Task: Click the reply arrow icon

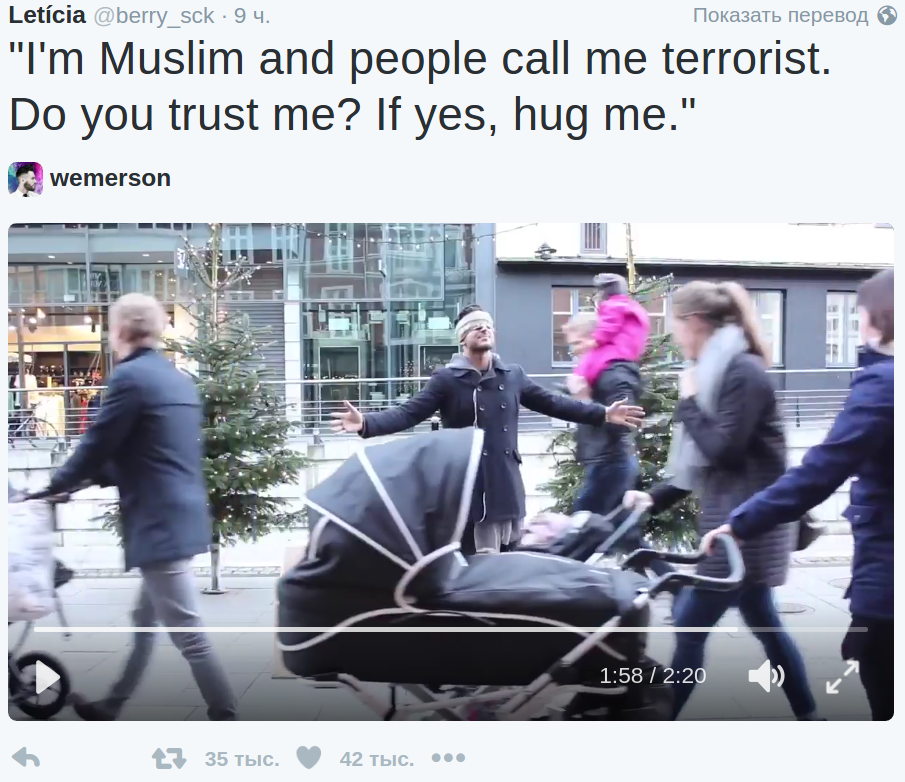Action: (26, 758)
